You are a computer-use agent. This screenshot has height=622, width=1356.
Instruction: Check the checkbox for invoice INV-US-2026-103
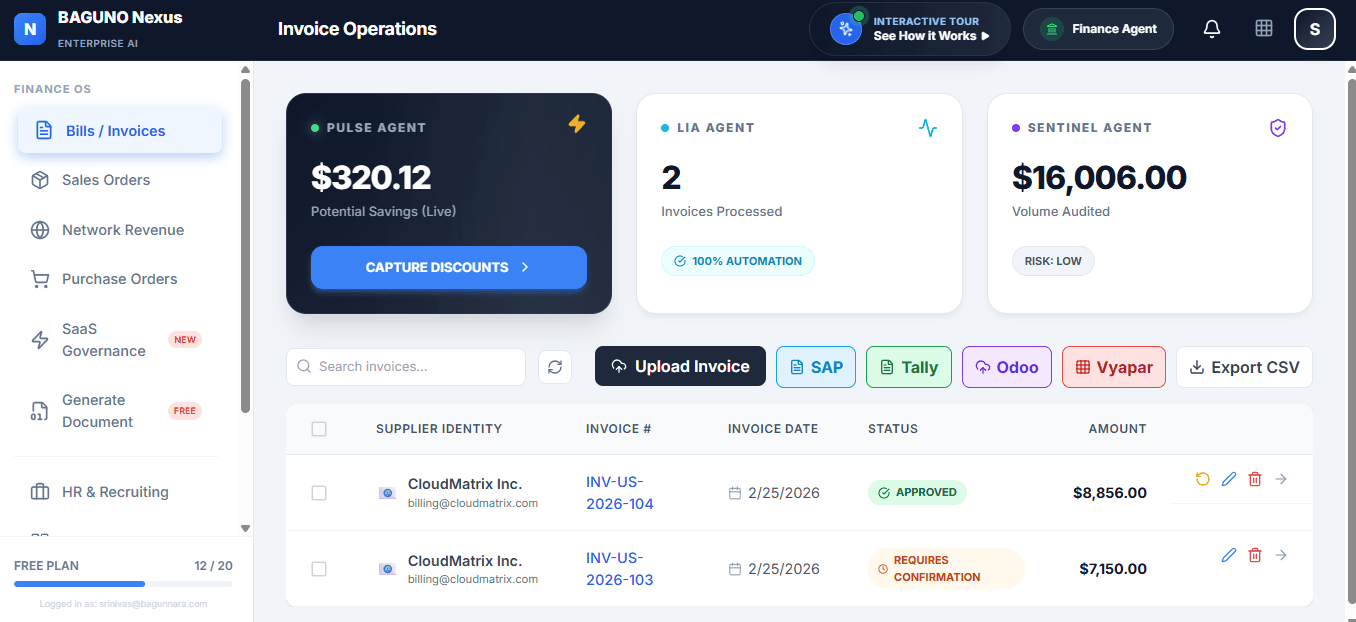[x=319, y=569]
